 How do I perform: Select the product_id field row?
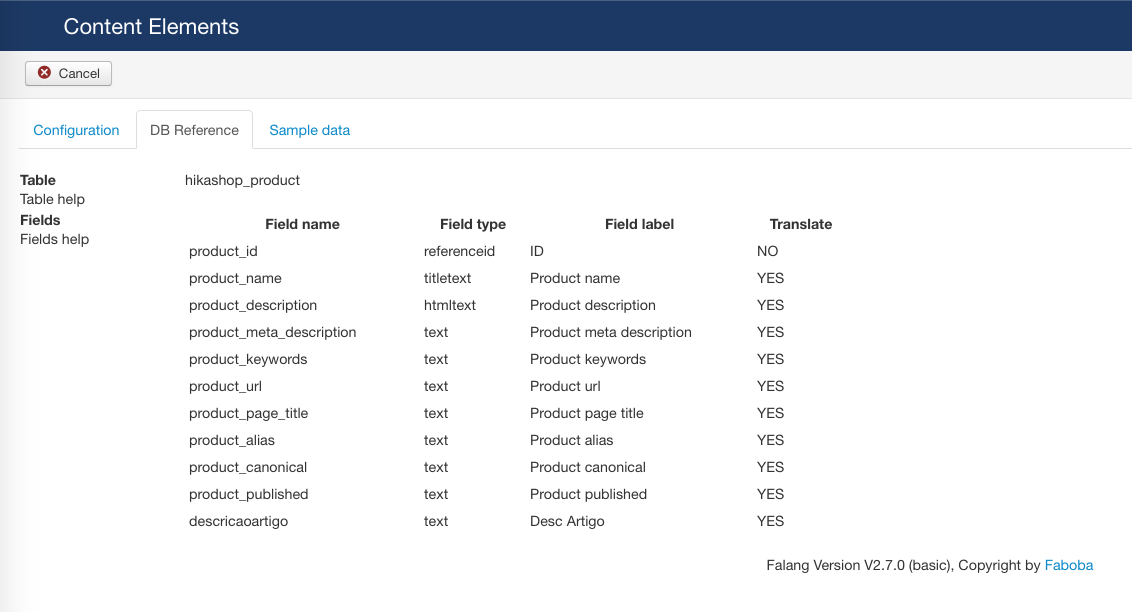coord(223,251)
